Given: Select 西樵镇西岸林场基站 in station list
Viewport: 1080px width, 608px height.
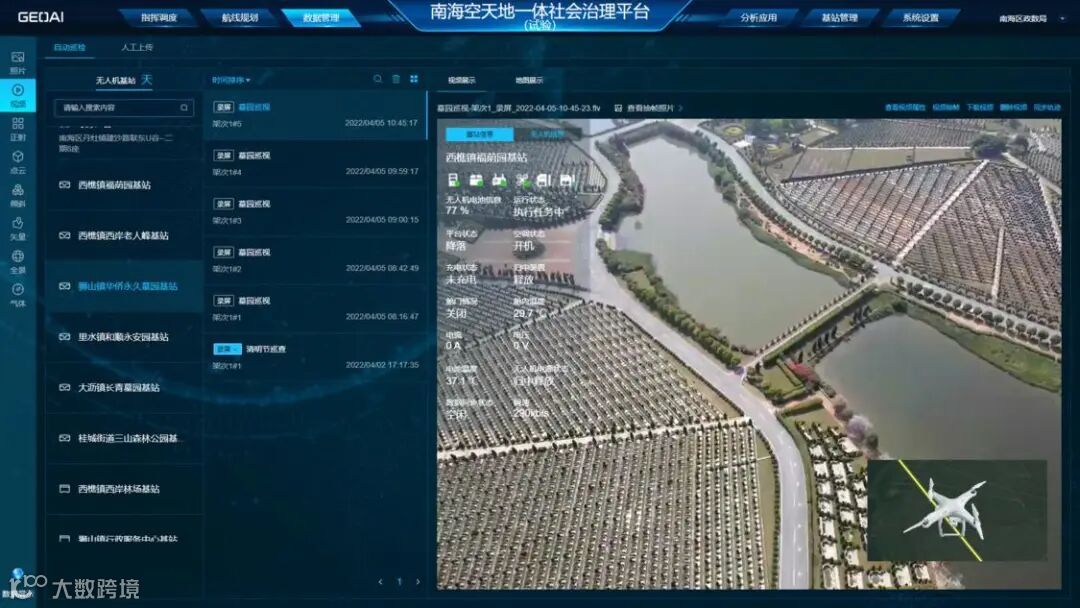Looking at the screenshot, I should coord(124,489).
